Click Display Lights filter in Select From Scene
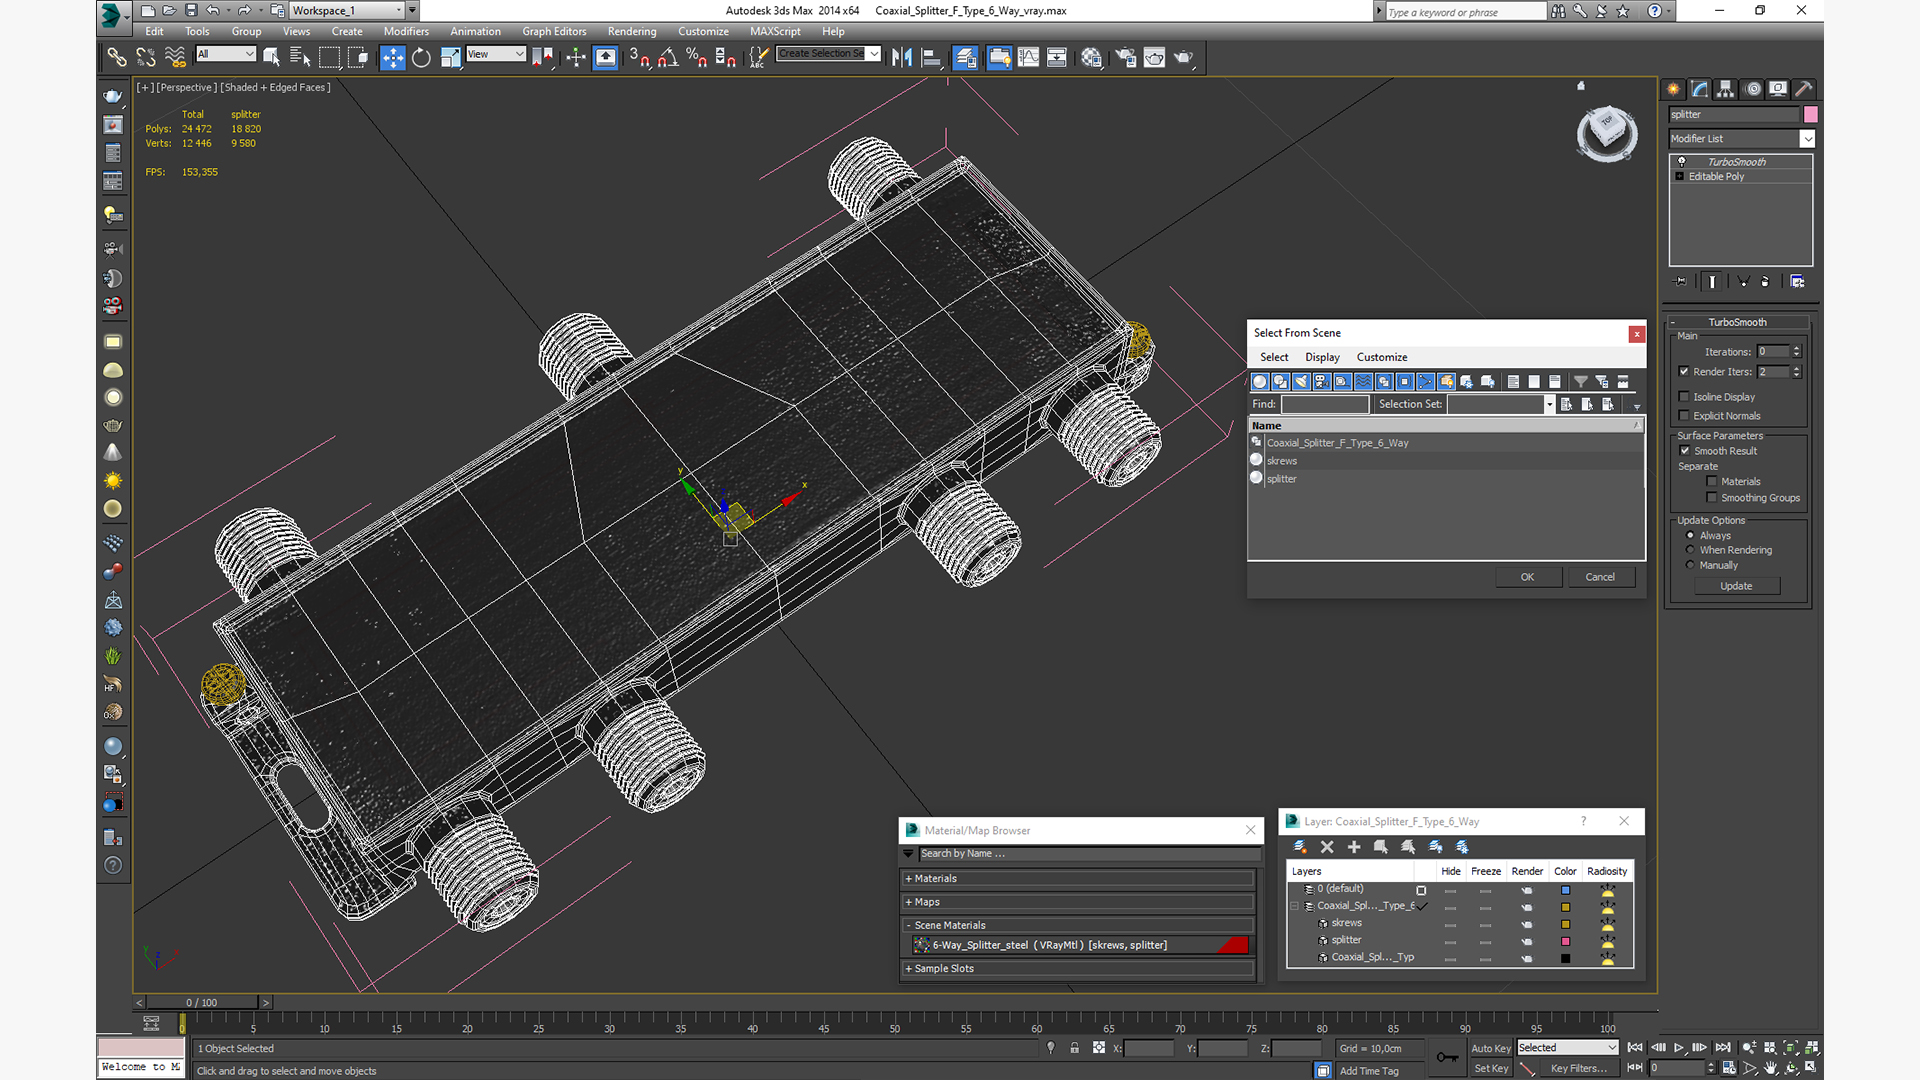1920x1080 pixels. [x=1301, y=382]
